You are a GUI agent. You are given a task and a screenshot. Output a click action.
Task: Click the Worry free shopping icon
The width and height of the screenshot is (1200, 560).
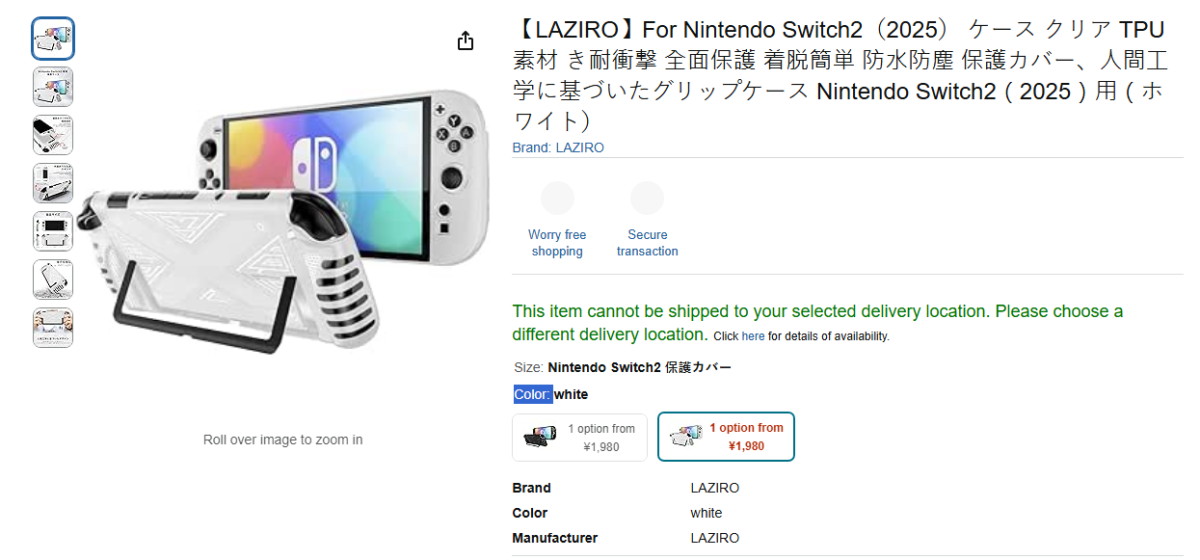[x=557, y=198]
